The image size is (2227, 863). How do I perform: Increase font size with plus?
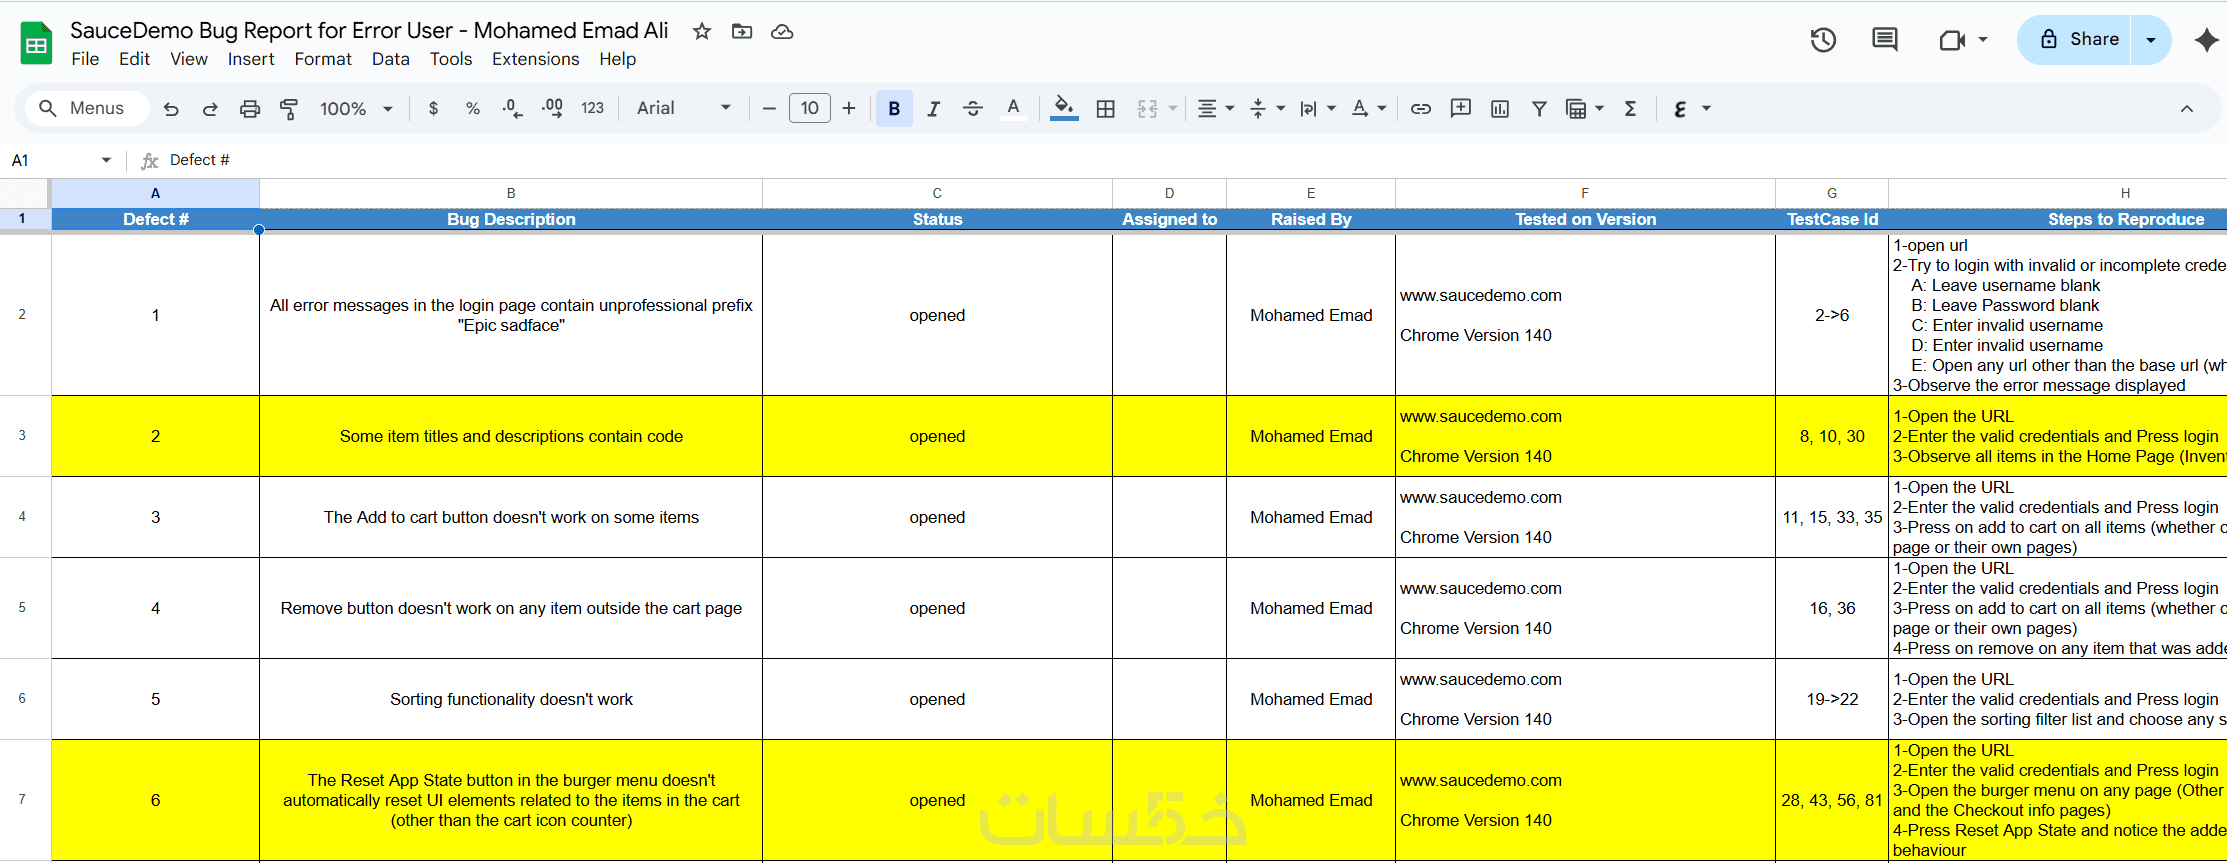(x=849, y=109)
